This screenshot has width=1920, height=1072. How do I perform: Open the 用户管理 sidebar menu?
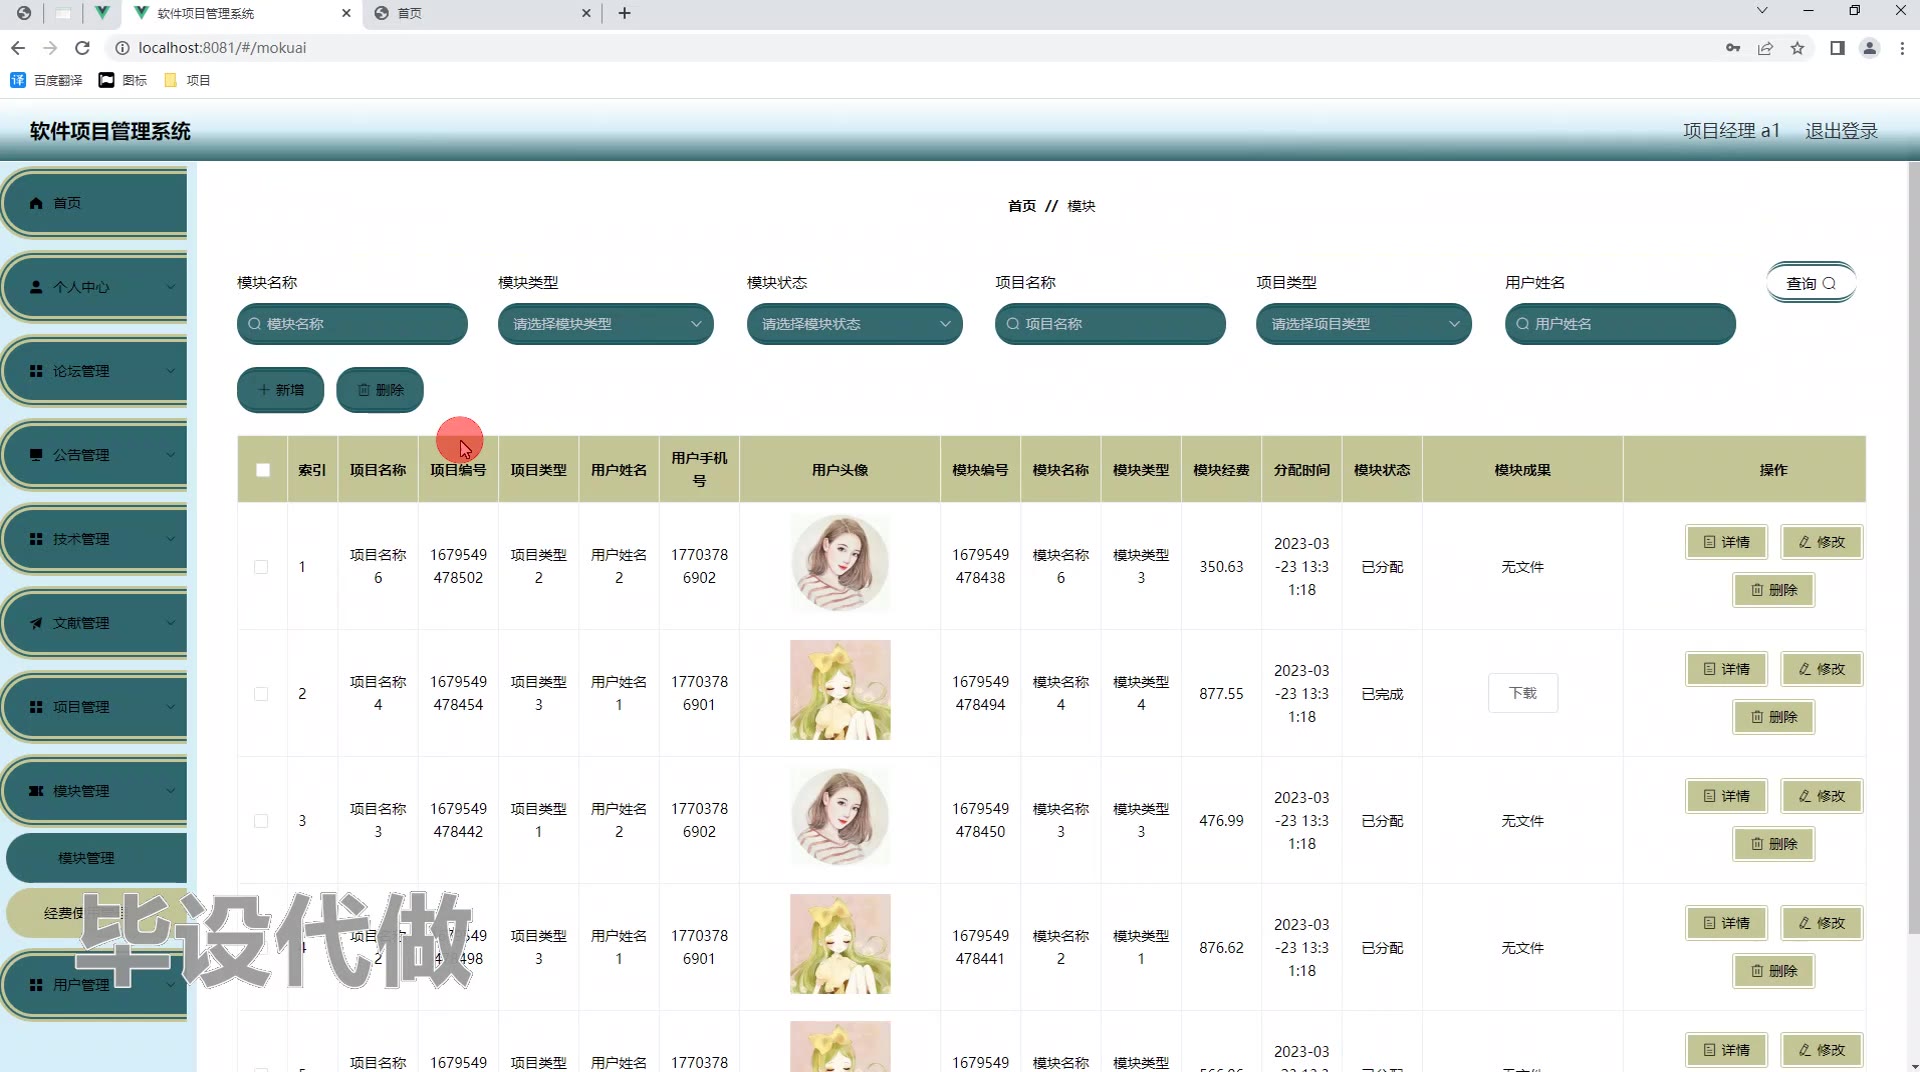coord(95,985)
